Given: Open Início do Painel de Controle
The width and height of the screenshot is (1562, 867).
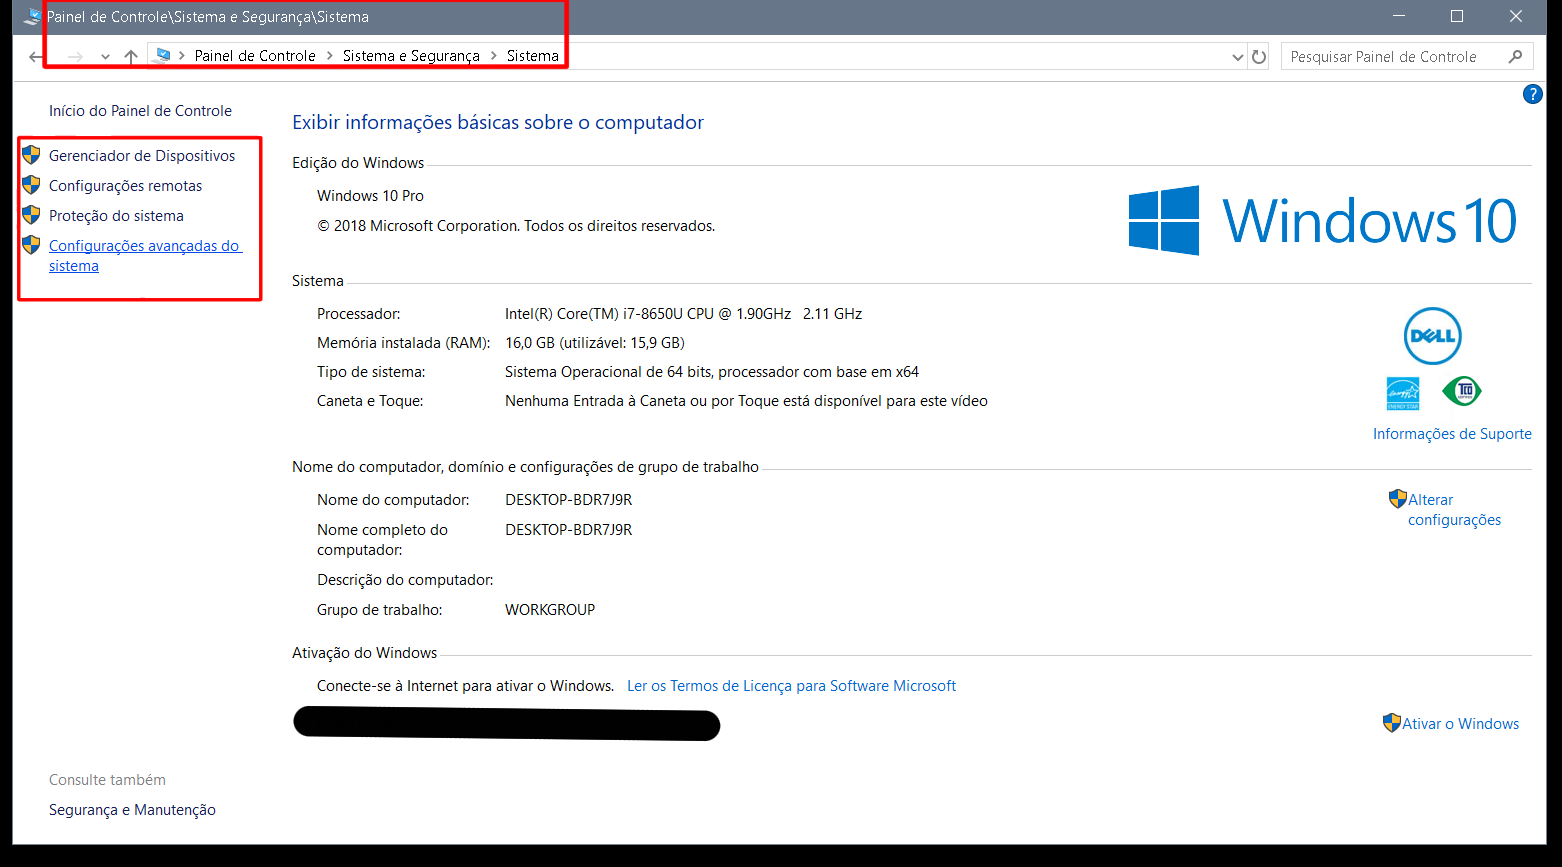Looking at the screenshot, I should (x=140, y=111).
